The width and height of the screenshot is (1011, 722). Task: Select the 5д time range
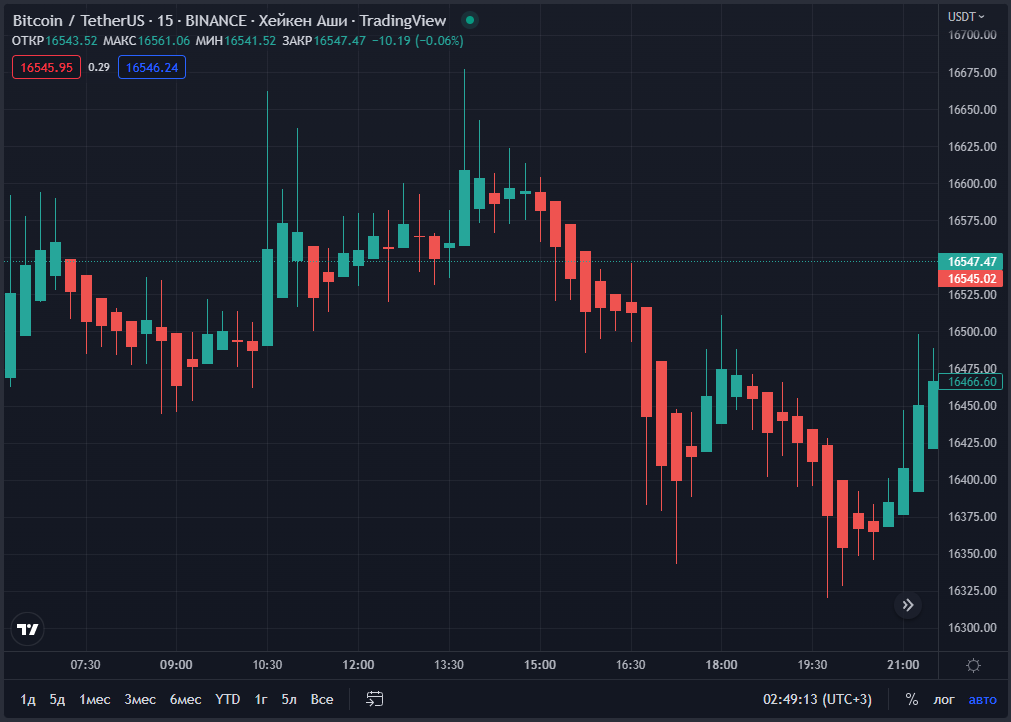tap(57, 699)
